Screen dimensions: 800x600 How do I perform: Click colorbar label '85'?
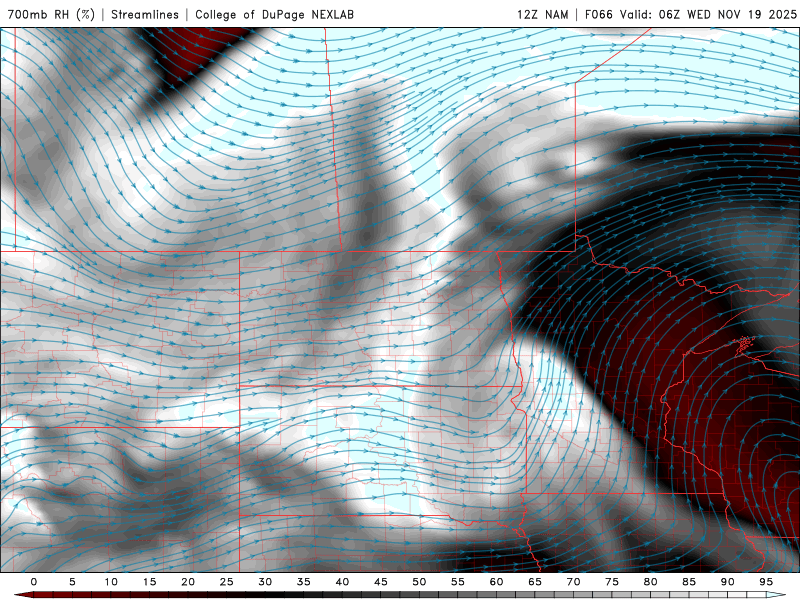point(689,582)
